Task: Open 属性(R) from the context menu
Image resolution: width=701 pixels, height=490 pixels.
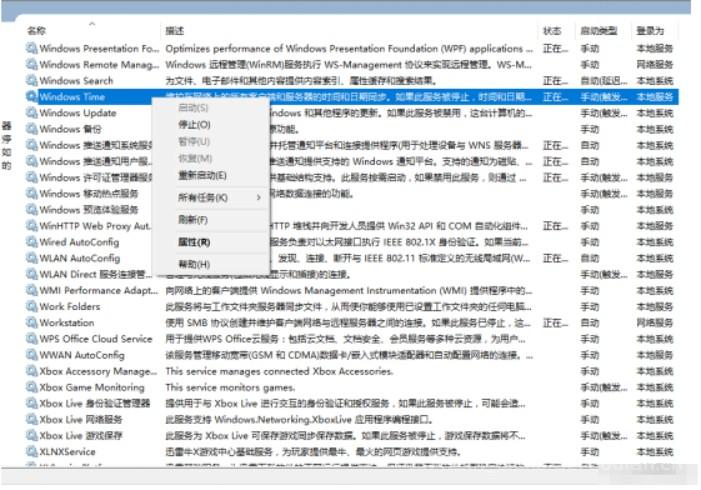Action: coord(194,242)
